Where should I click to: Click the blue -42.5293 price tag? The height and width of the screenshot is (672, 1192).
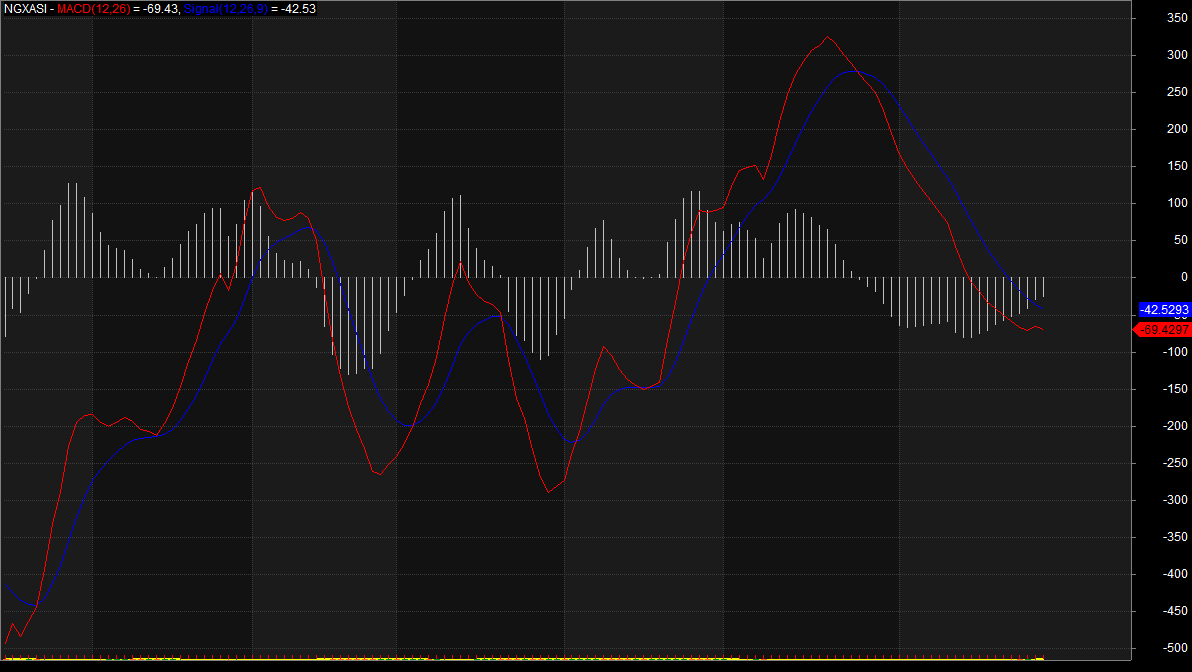[x=1164, y=310]
